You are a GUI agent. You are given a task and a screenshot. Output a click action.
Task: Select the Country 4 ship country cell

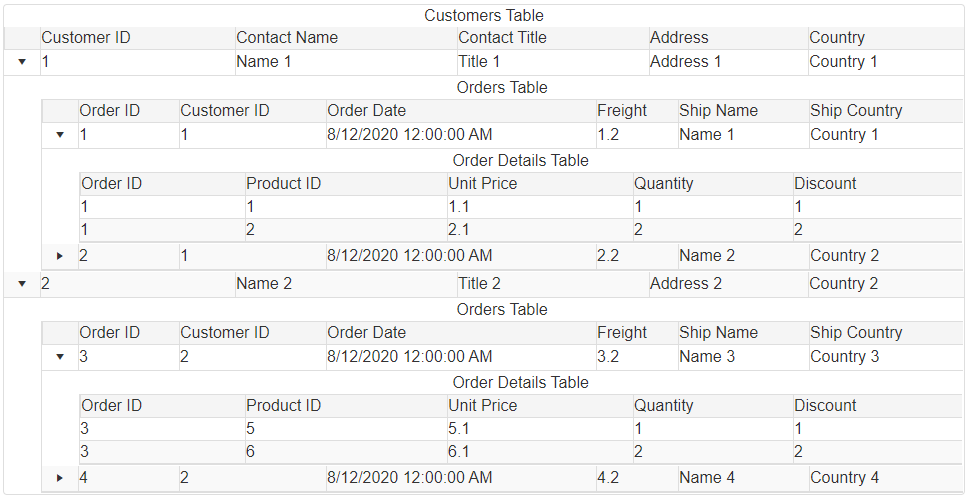click(845, 478)
